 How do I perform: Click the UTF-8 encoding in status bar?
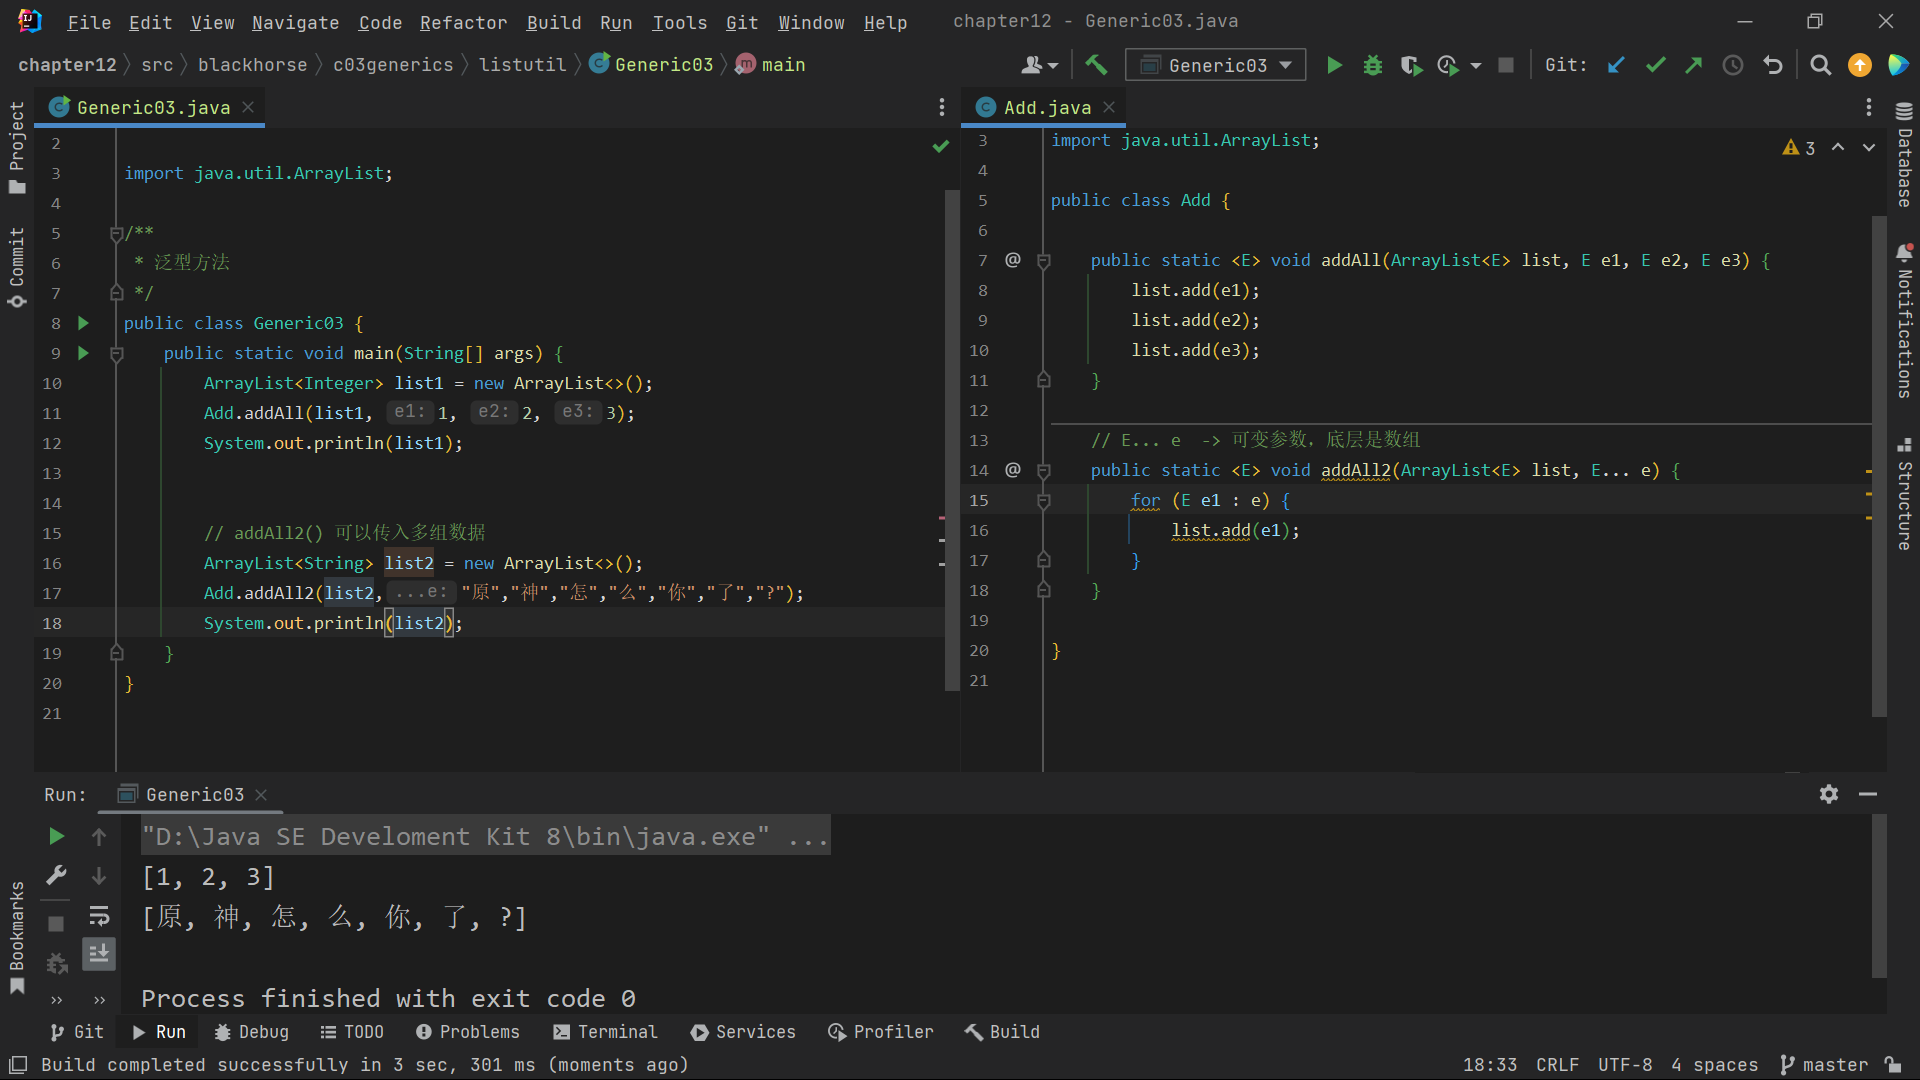point(1625,1065)
